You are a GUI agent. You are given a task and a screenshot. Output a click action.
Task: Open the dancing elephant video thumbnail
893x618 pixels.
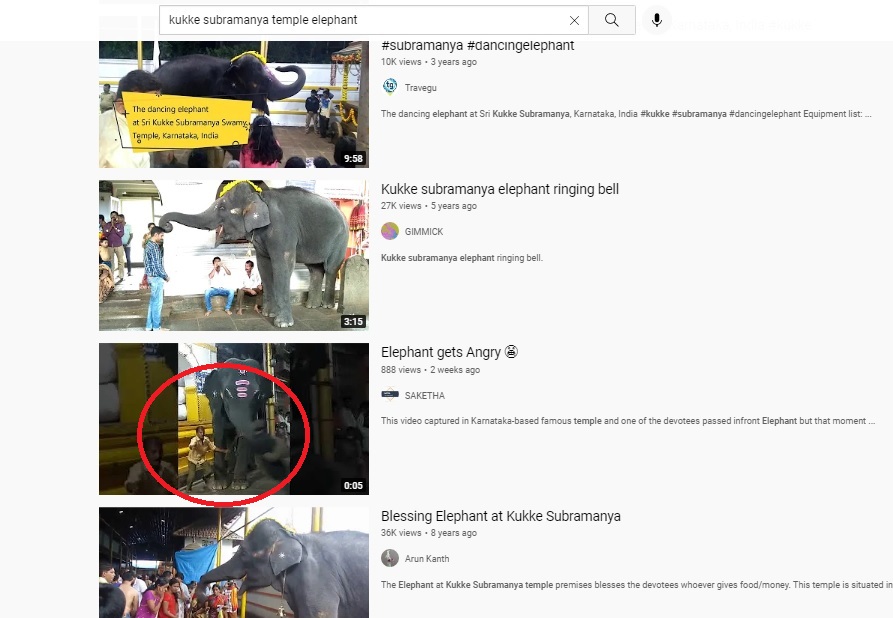coord(234,104)
